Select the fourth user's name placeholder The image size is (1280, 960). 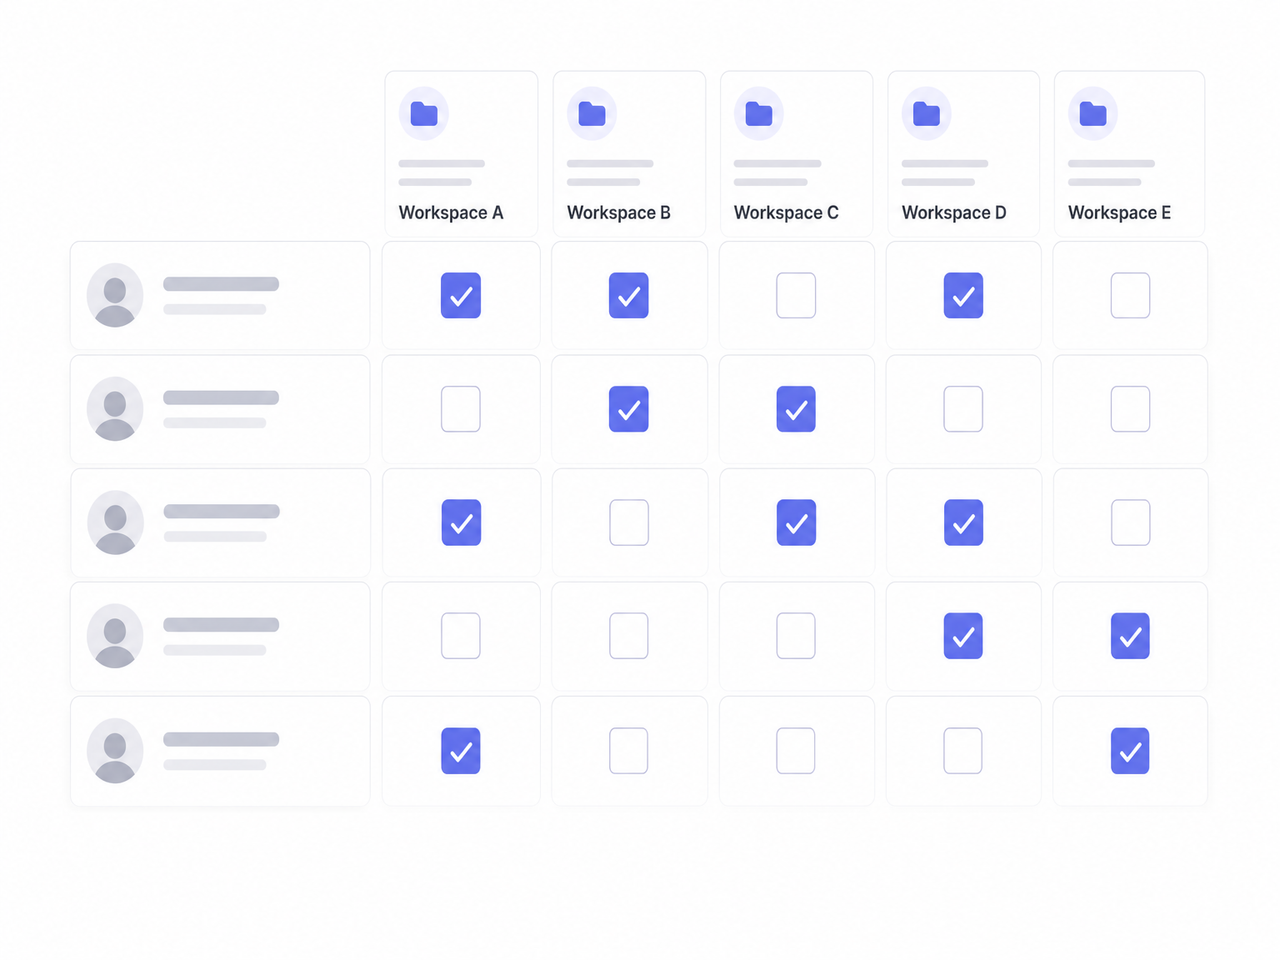click(221, 625)
